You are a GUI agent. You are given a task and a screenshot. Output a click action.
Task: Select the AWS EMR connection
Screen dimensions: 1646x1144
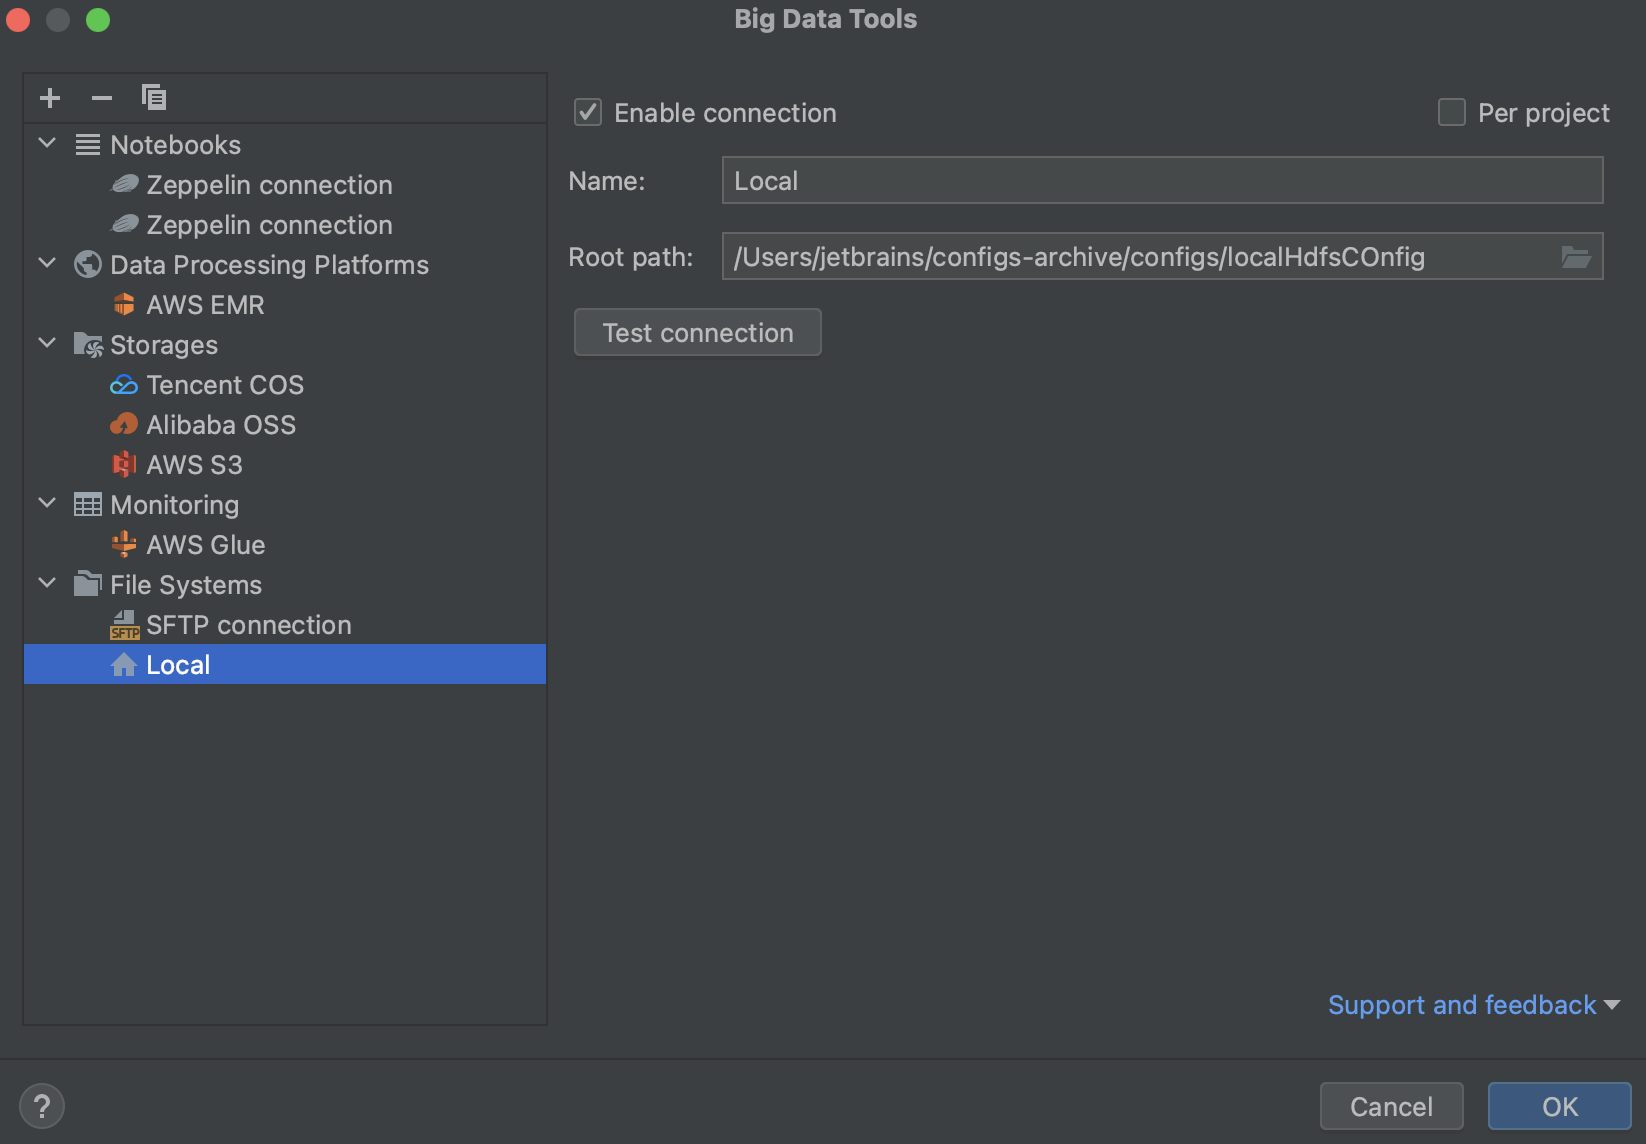coord(204,304)
